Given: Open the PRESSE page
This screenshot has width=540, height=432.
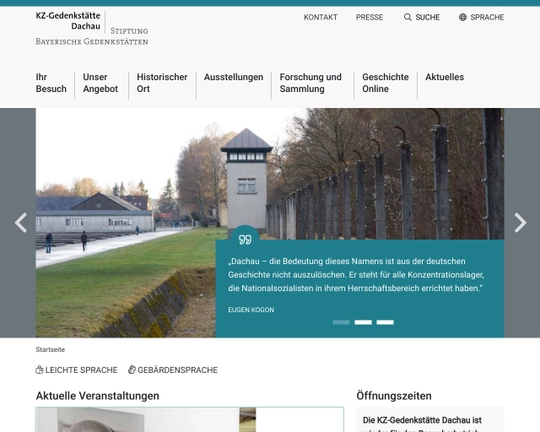Looking at the screenshot, I should point(370,17).
